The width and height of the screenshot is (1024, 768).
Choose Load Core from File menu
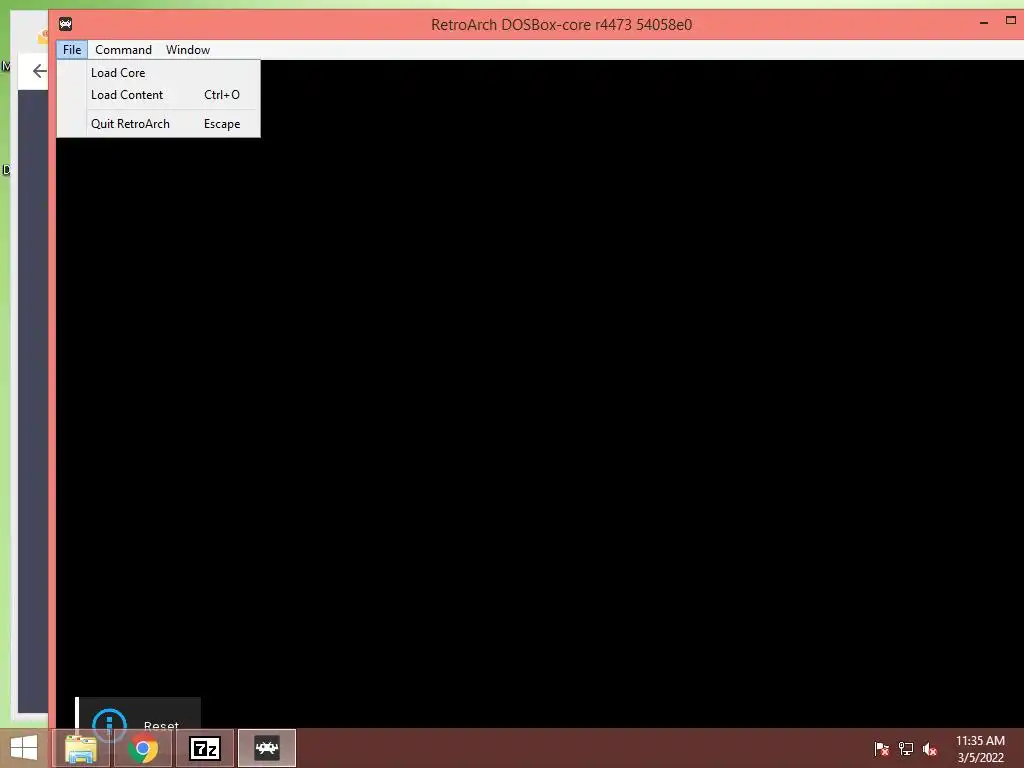pos(159,72)
